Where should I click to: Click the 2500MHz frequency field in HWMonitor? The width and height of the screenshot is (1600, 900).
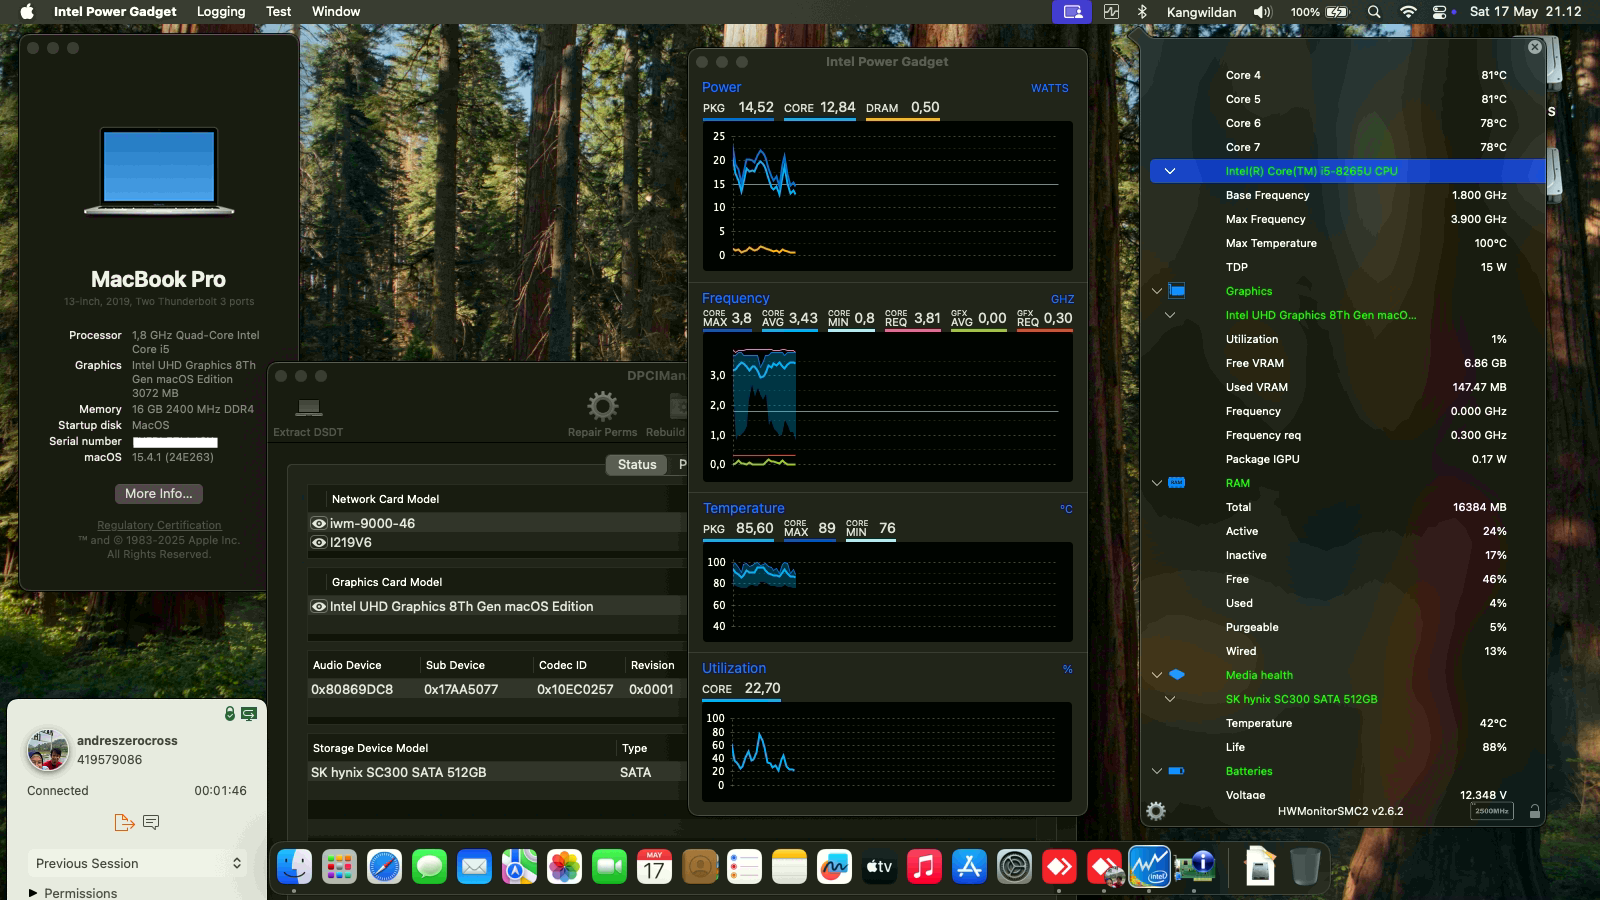[1493, 812]
